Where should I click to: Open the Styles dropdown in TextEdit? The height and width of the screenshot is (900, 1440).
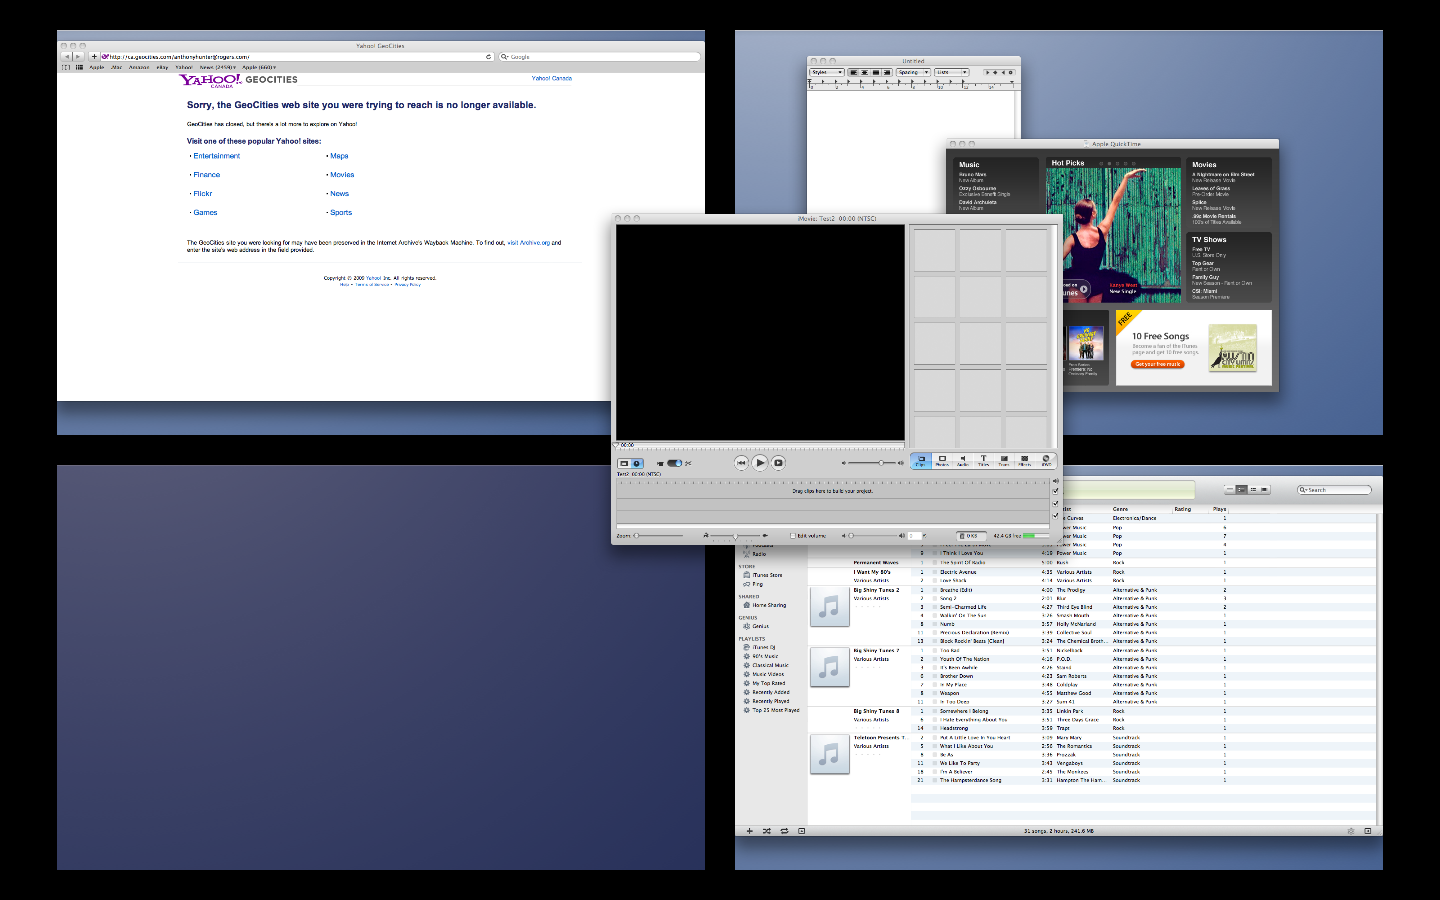[x=826, y=72]
